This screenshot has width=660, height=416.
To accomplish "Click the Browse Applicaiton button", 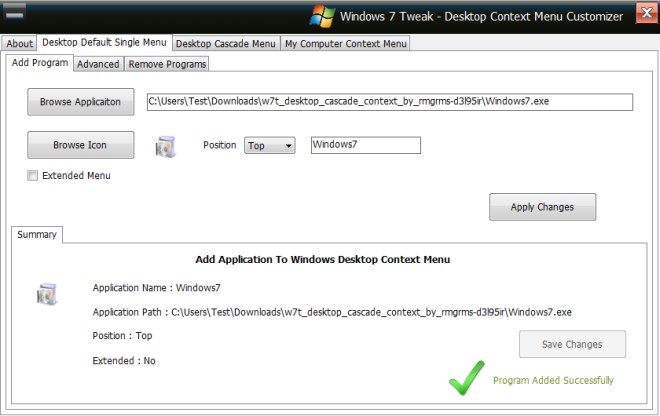I will coord(80,102).
